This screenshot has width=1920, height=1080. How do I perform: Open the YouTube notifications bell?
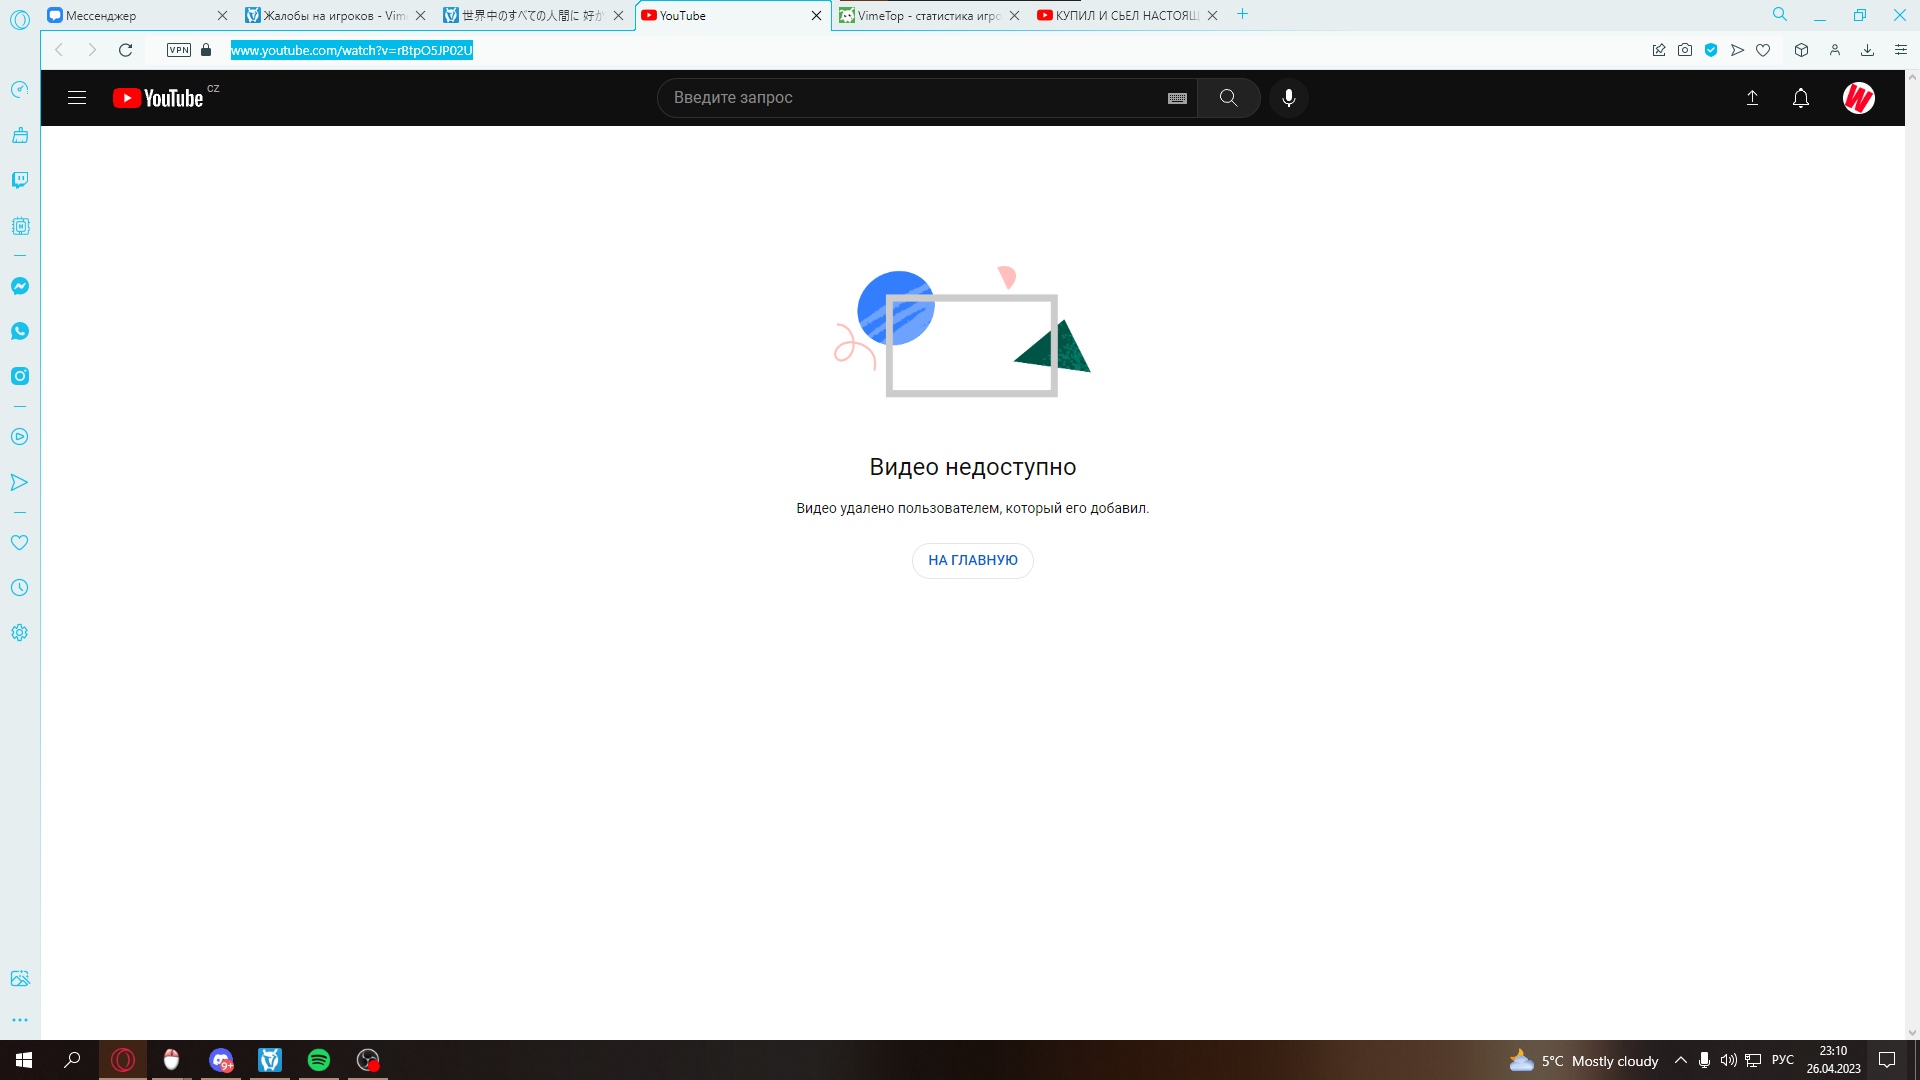click(x=1800, y=98)
